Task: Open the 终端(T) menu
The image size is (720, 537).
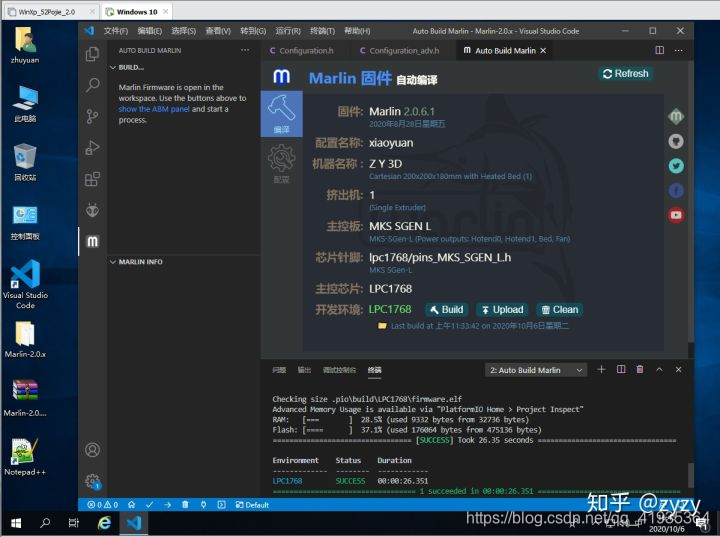Action: [x=322, y=31]
